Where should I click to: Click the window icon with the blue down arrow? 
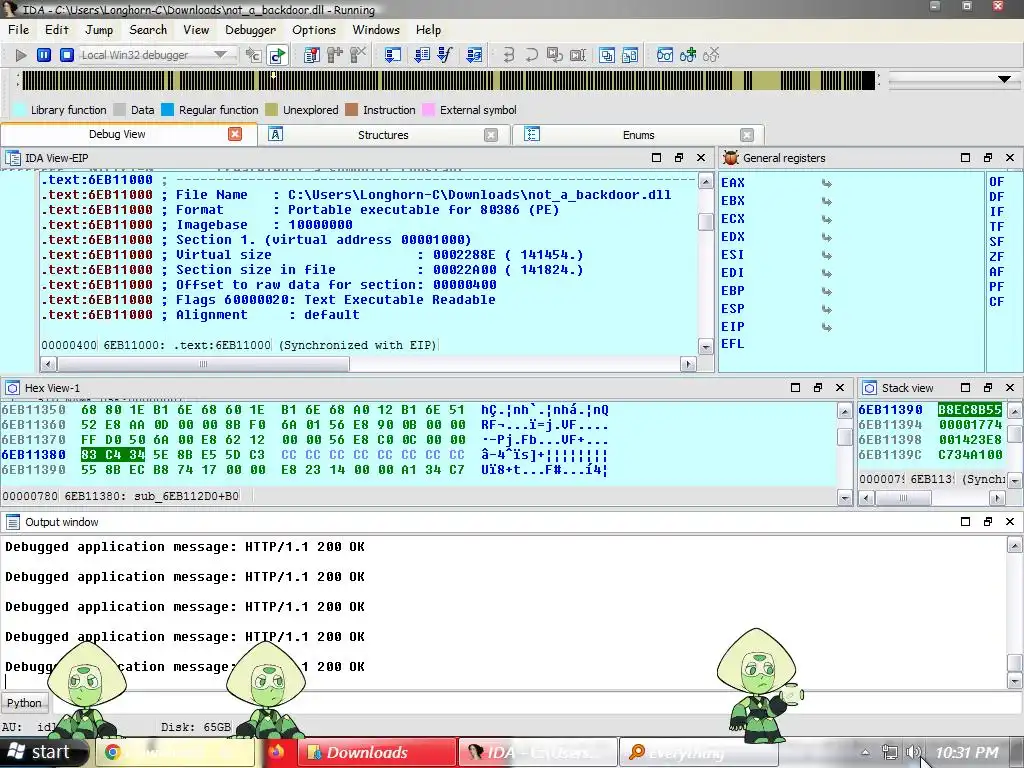(392, 55)
